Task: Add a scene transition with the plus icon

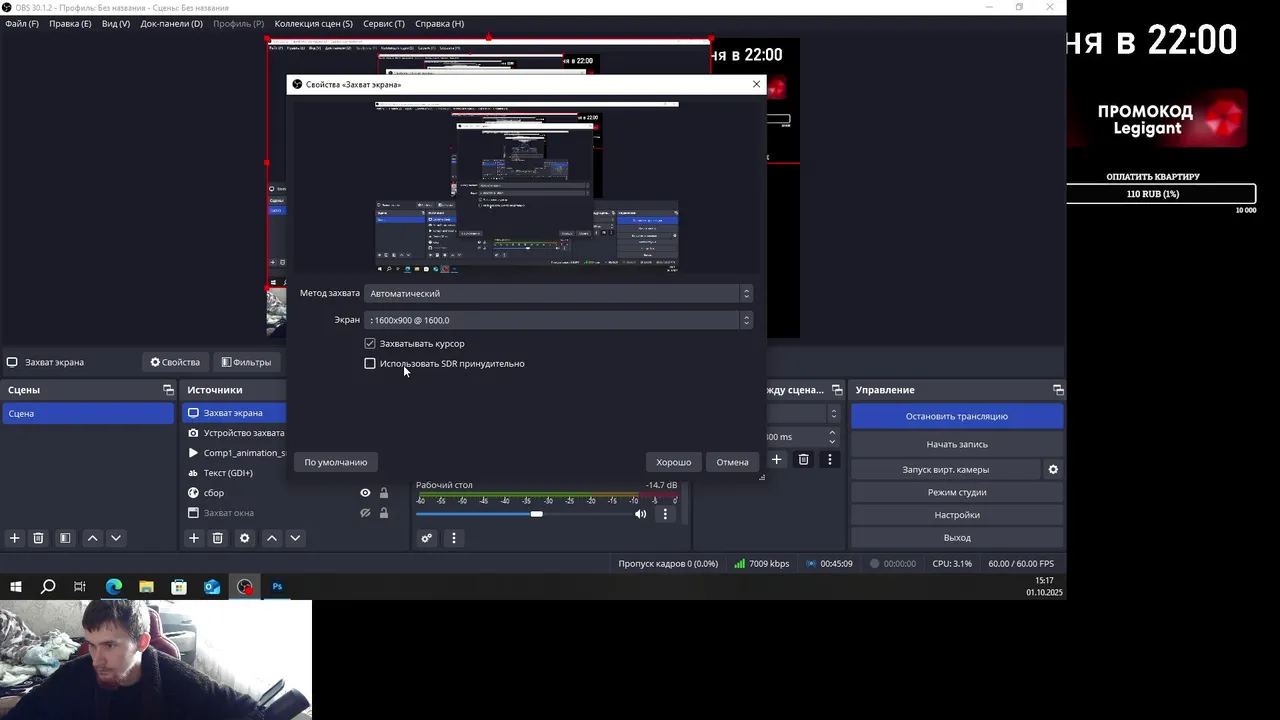Action: (x=776, y=459)
